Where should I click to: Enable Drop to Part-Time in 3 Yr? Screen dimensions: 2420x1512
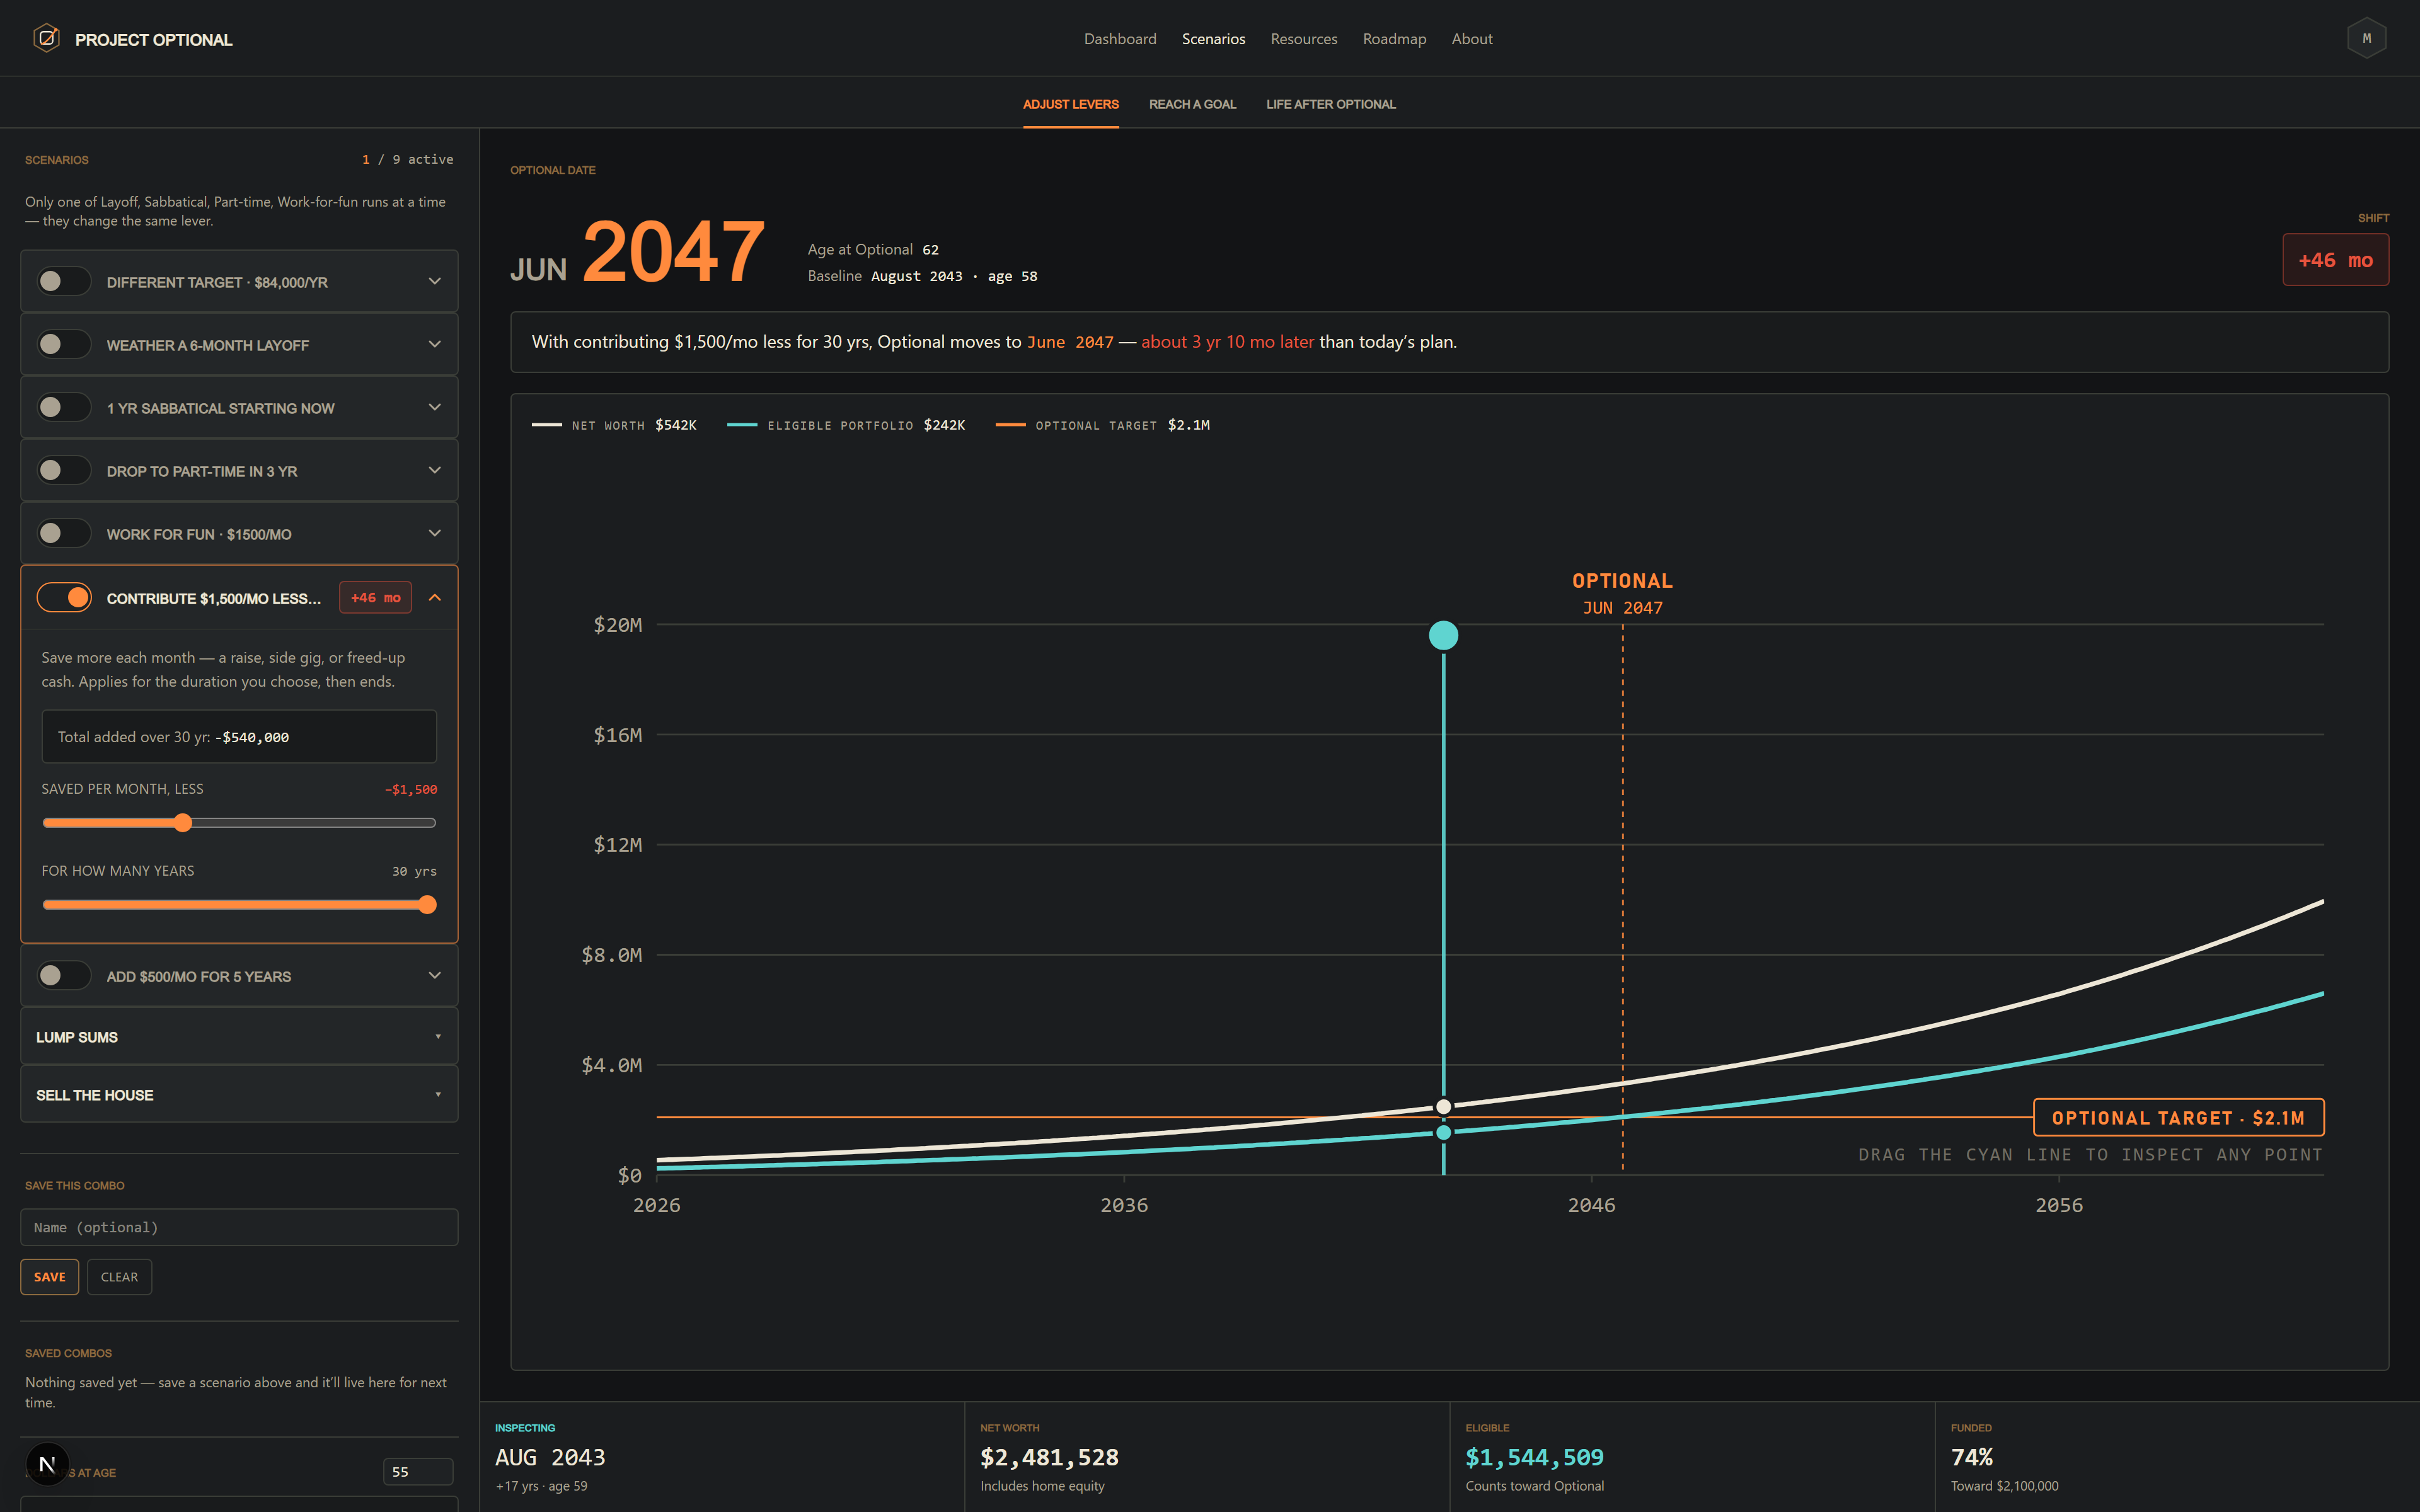[x=64, y=471]
